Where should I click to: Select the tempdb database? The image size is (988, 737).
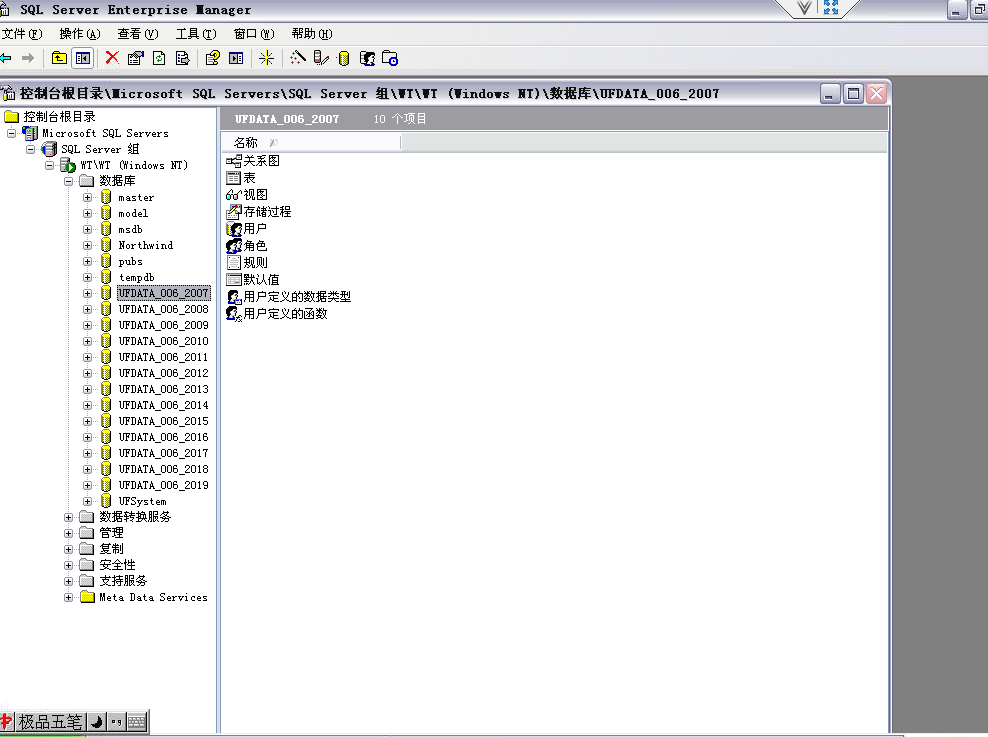click(x=137, y=278)
